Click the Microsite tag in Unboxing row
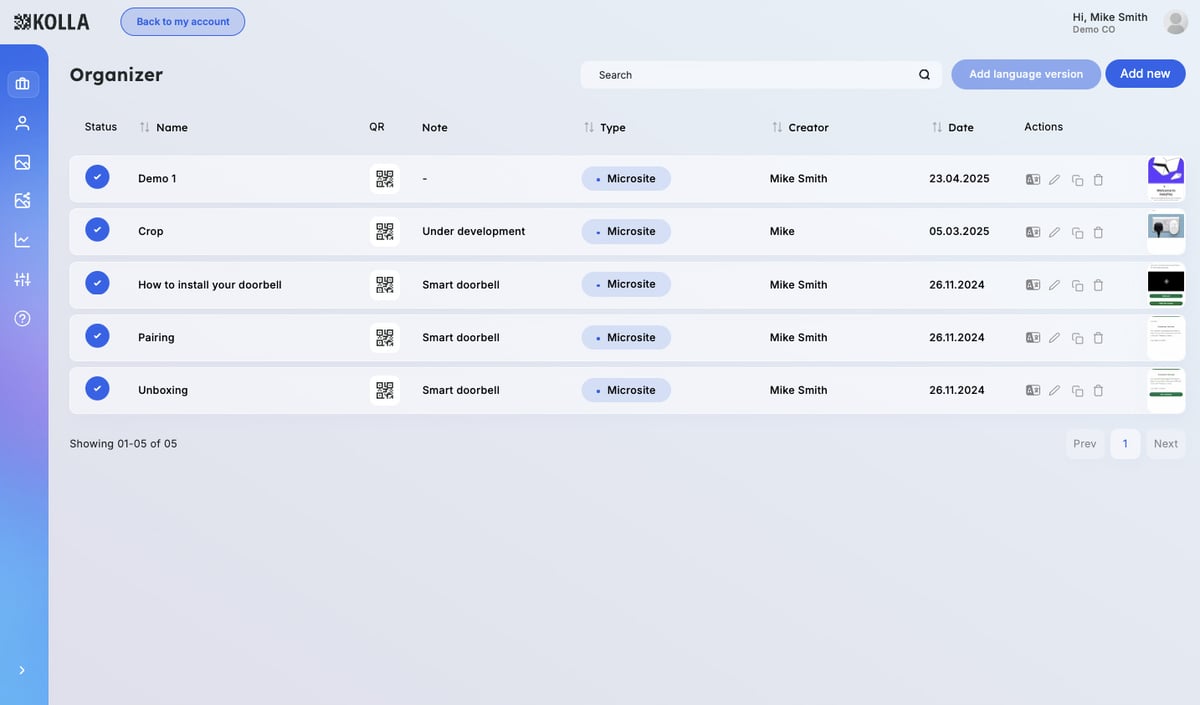This screenshot has width=1200, height=705. pos(626,391)
